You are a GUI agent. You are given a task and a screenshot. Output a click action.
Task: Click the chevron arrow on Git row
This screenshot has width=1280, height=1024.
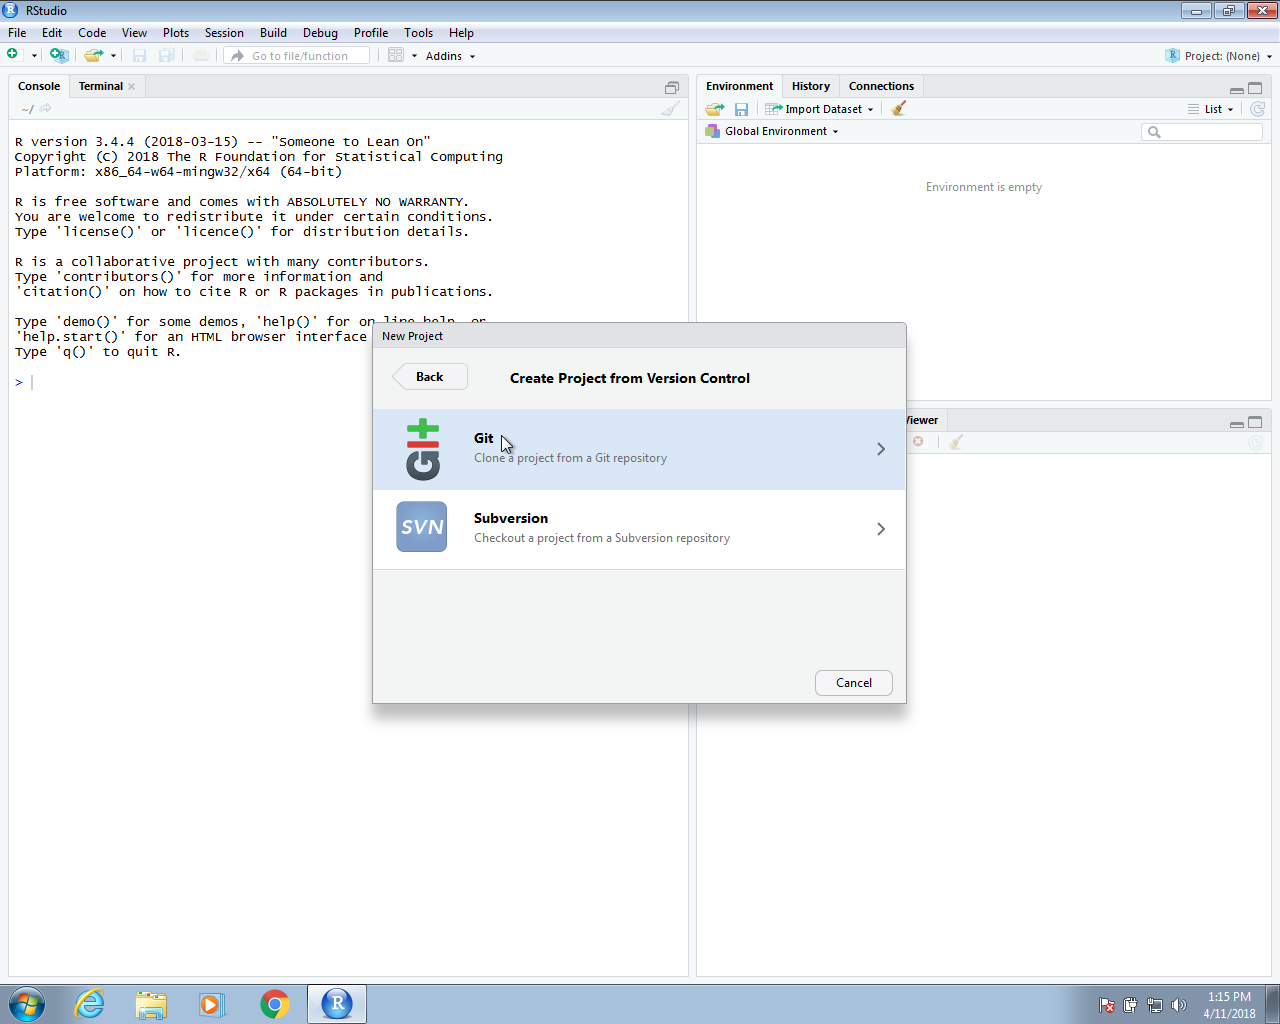881,449
